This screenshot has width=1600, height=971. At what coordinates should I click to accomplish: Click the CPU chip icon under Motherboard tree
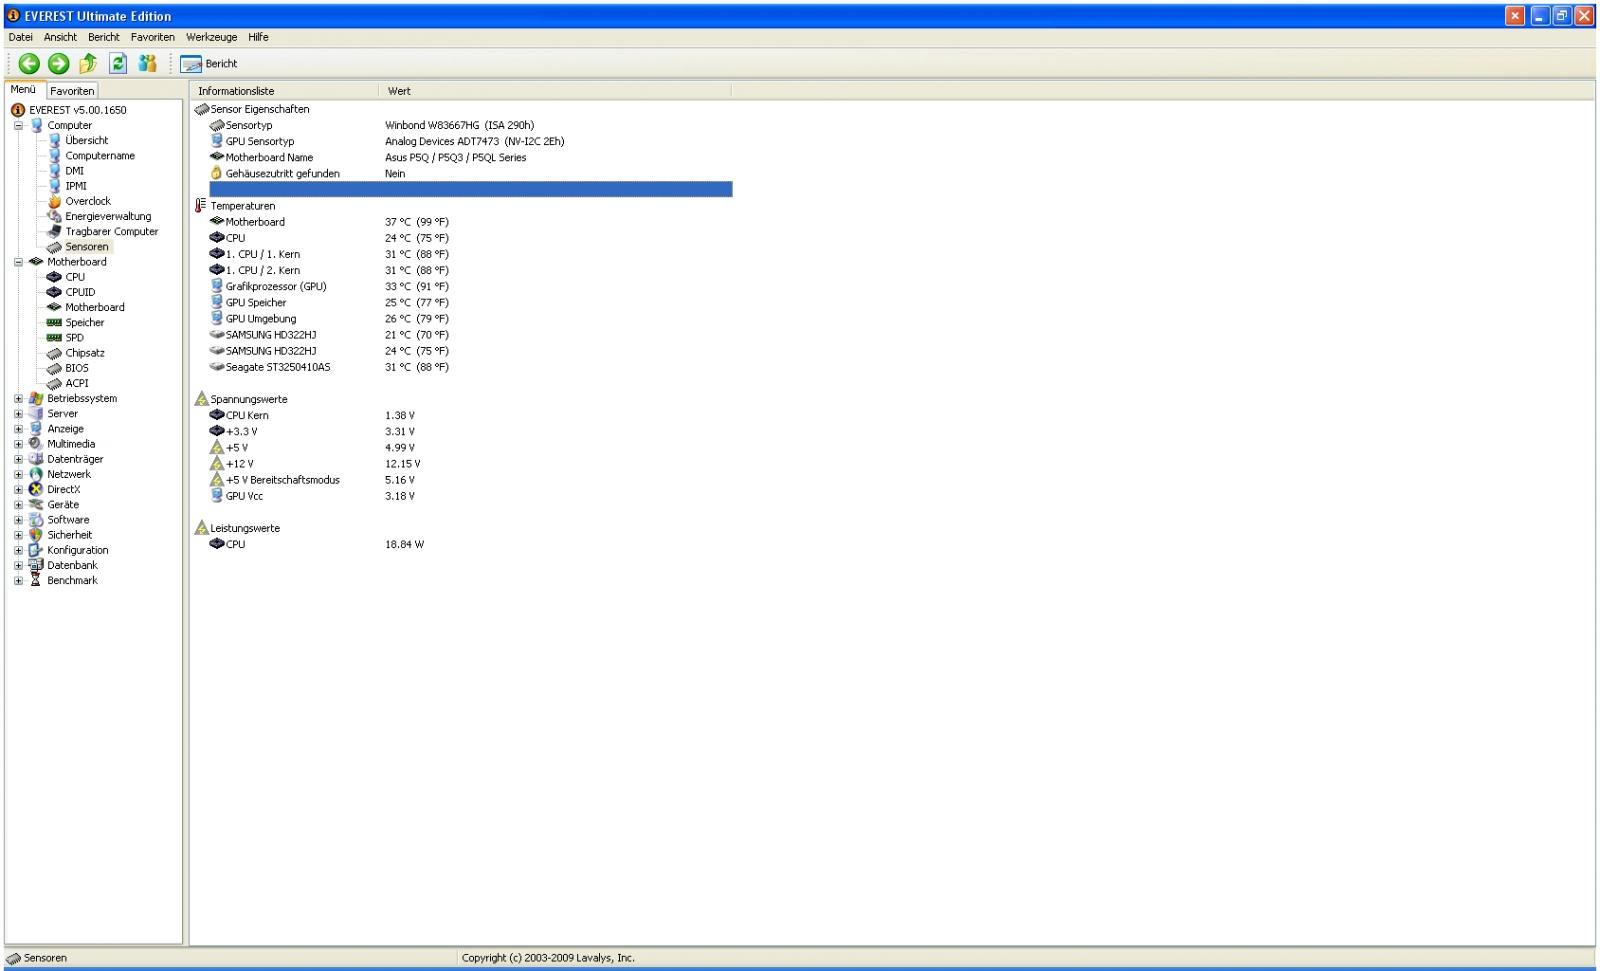coord(54,277)
